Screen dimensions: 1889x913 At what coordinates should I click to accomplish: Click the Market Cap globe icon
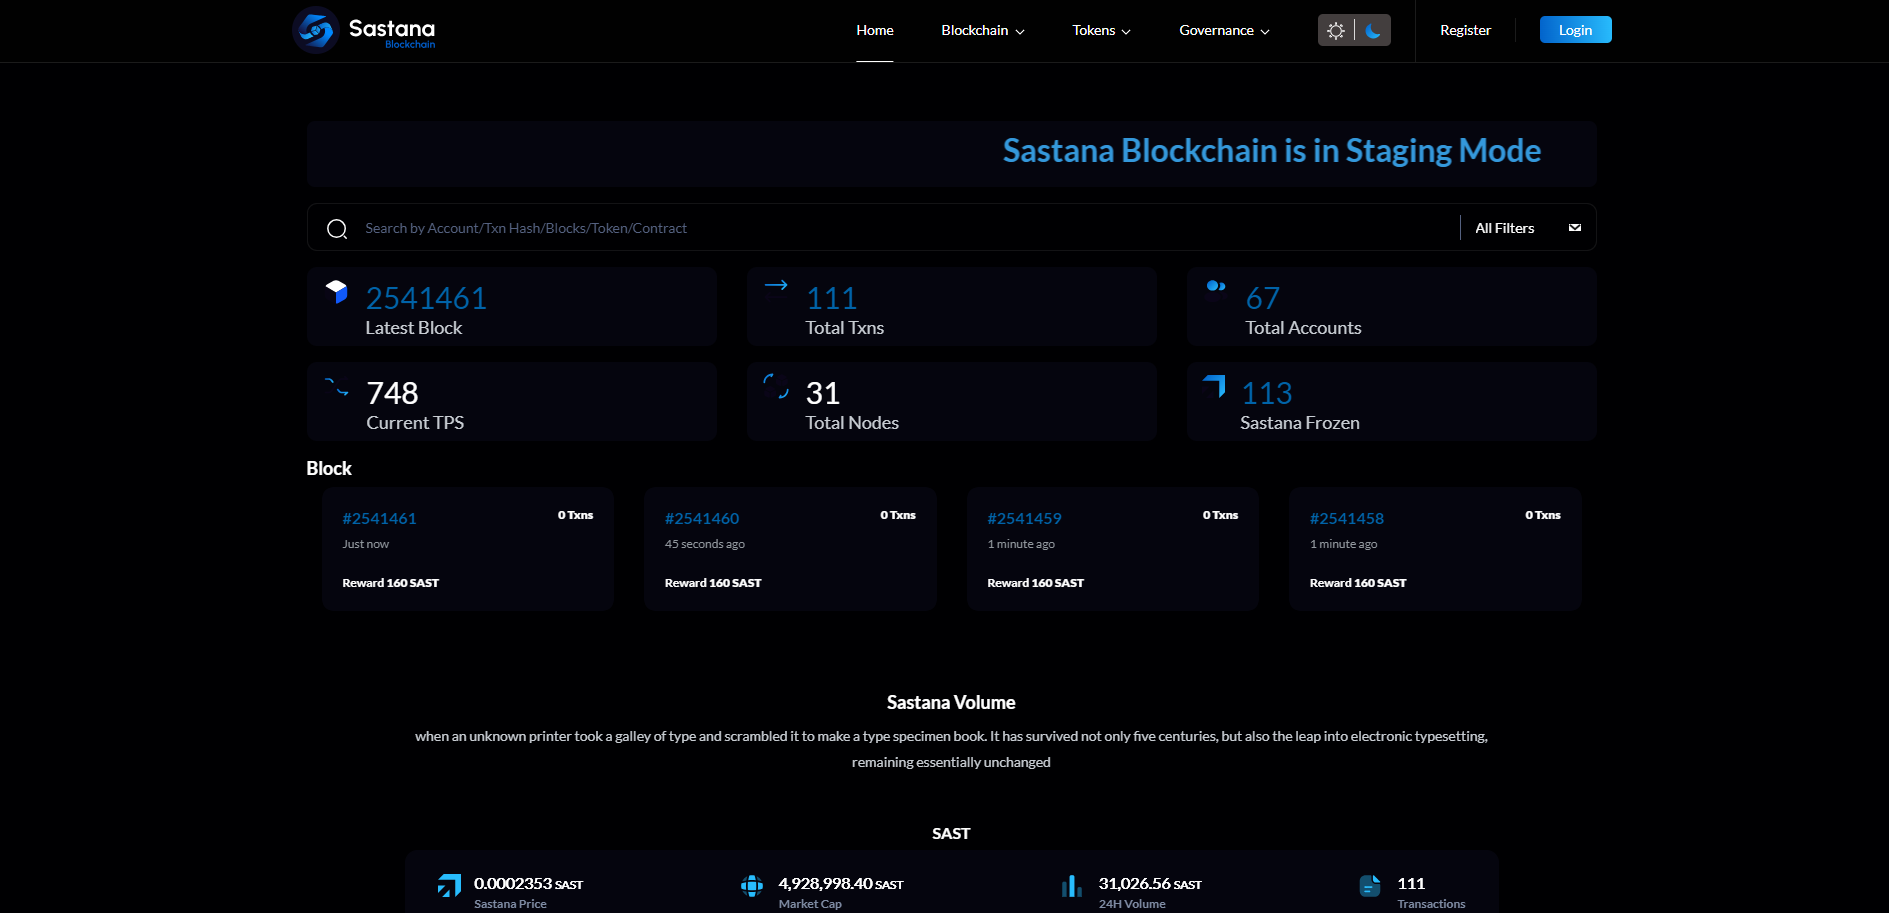click(x=752, y=886)
